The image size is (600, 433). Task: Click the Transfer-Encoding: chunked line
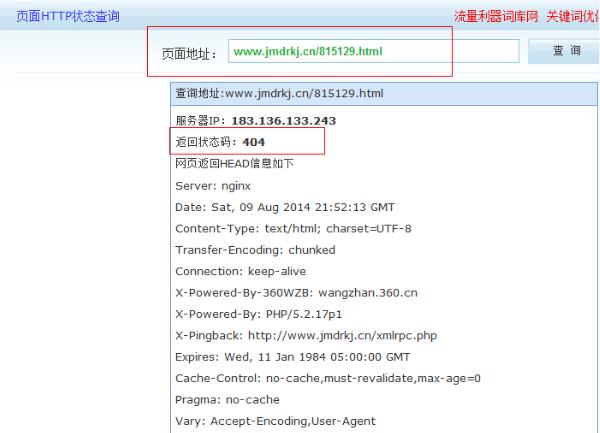[255, 250]
